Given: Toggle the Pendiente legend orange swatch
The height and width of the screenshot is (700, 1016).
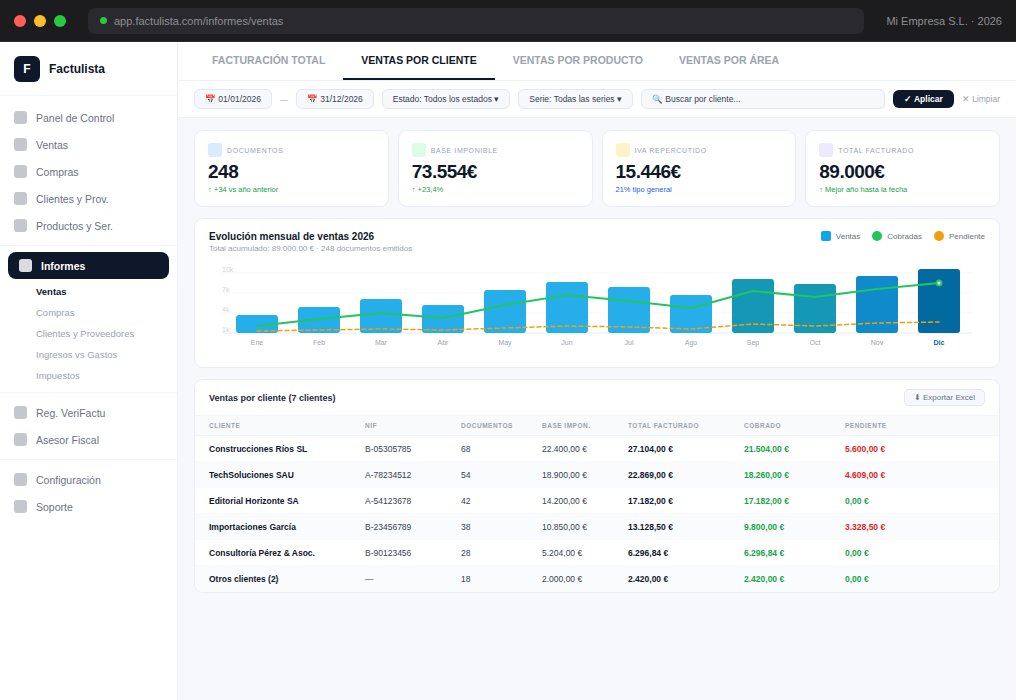Looking at the screenshot, I should pyautogui.click(x=938, y=236).
